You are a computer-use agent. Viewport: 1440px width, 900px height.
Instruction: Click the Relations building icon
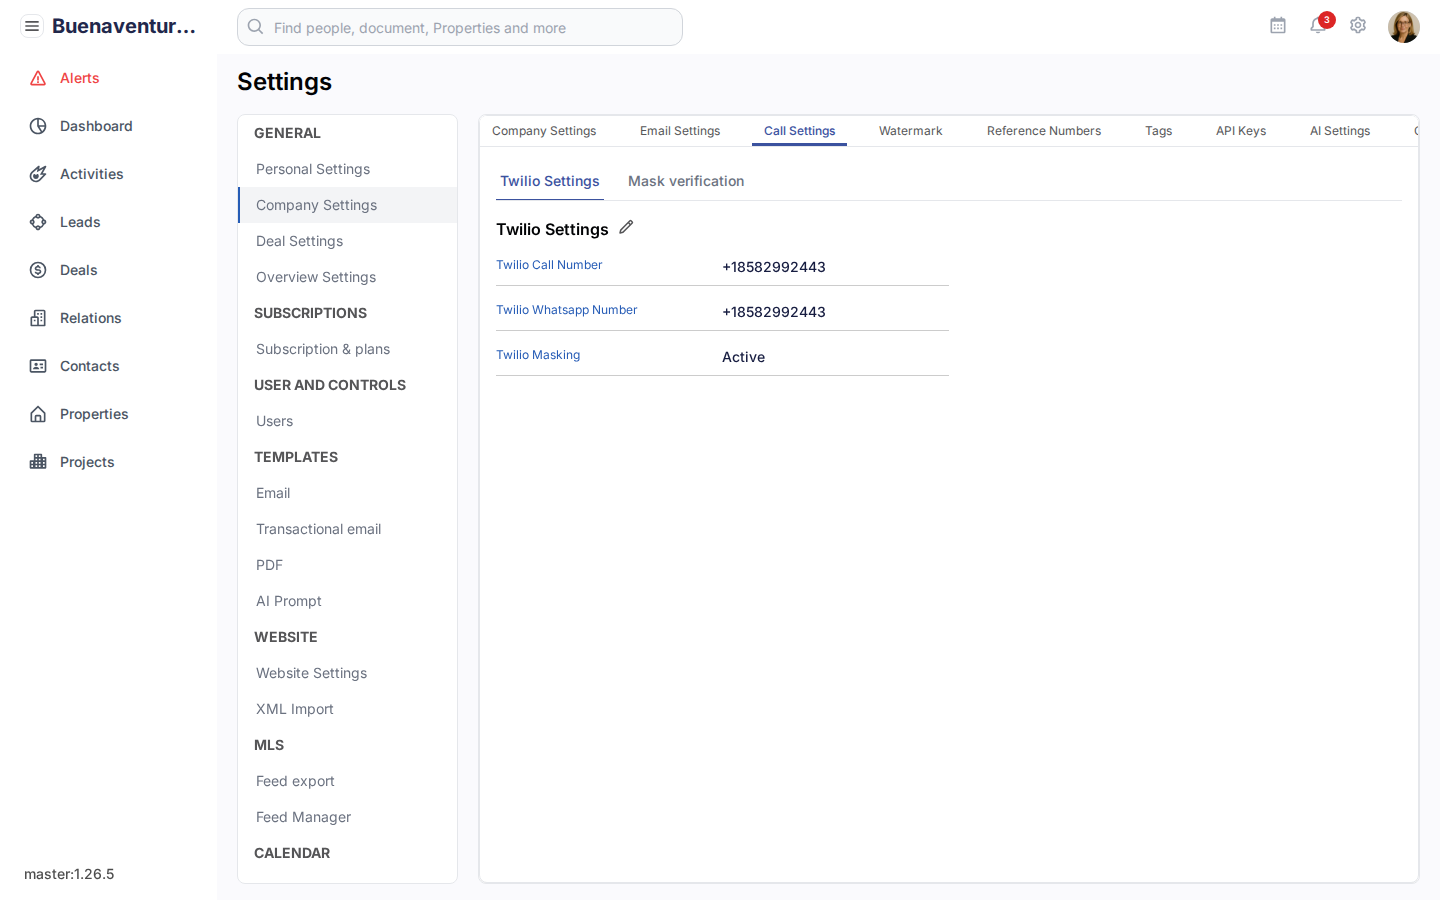pyautogui.click(x=38, y=318)
